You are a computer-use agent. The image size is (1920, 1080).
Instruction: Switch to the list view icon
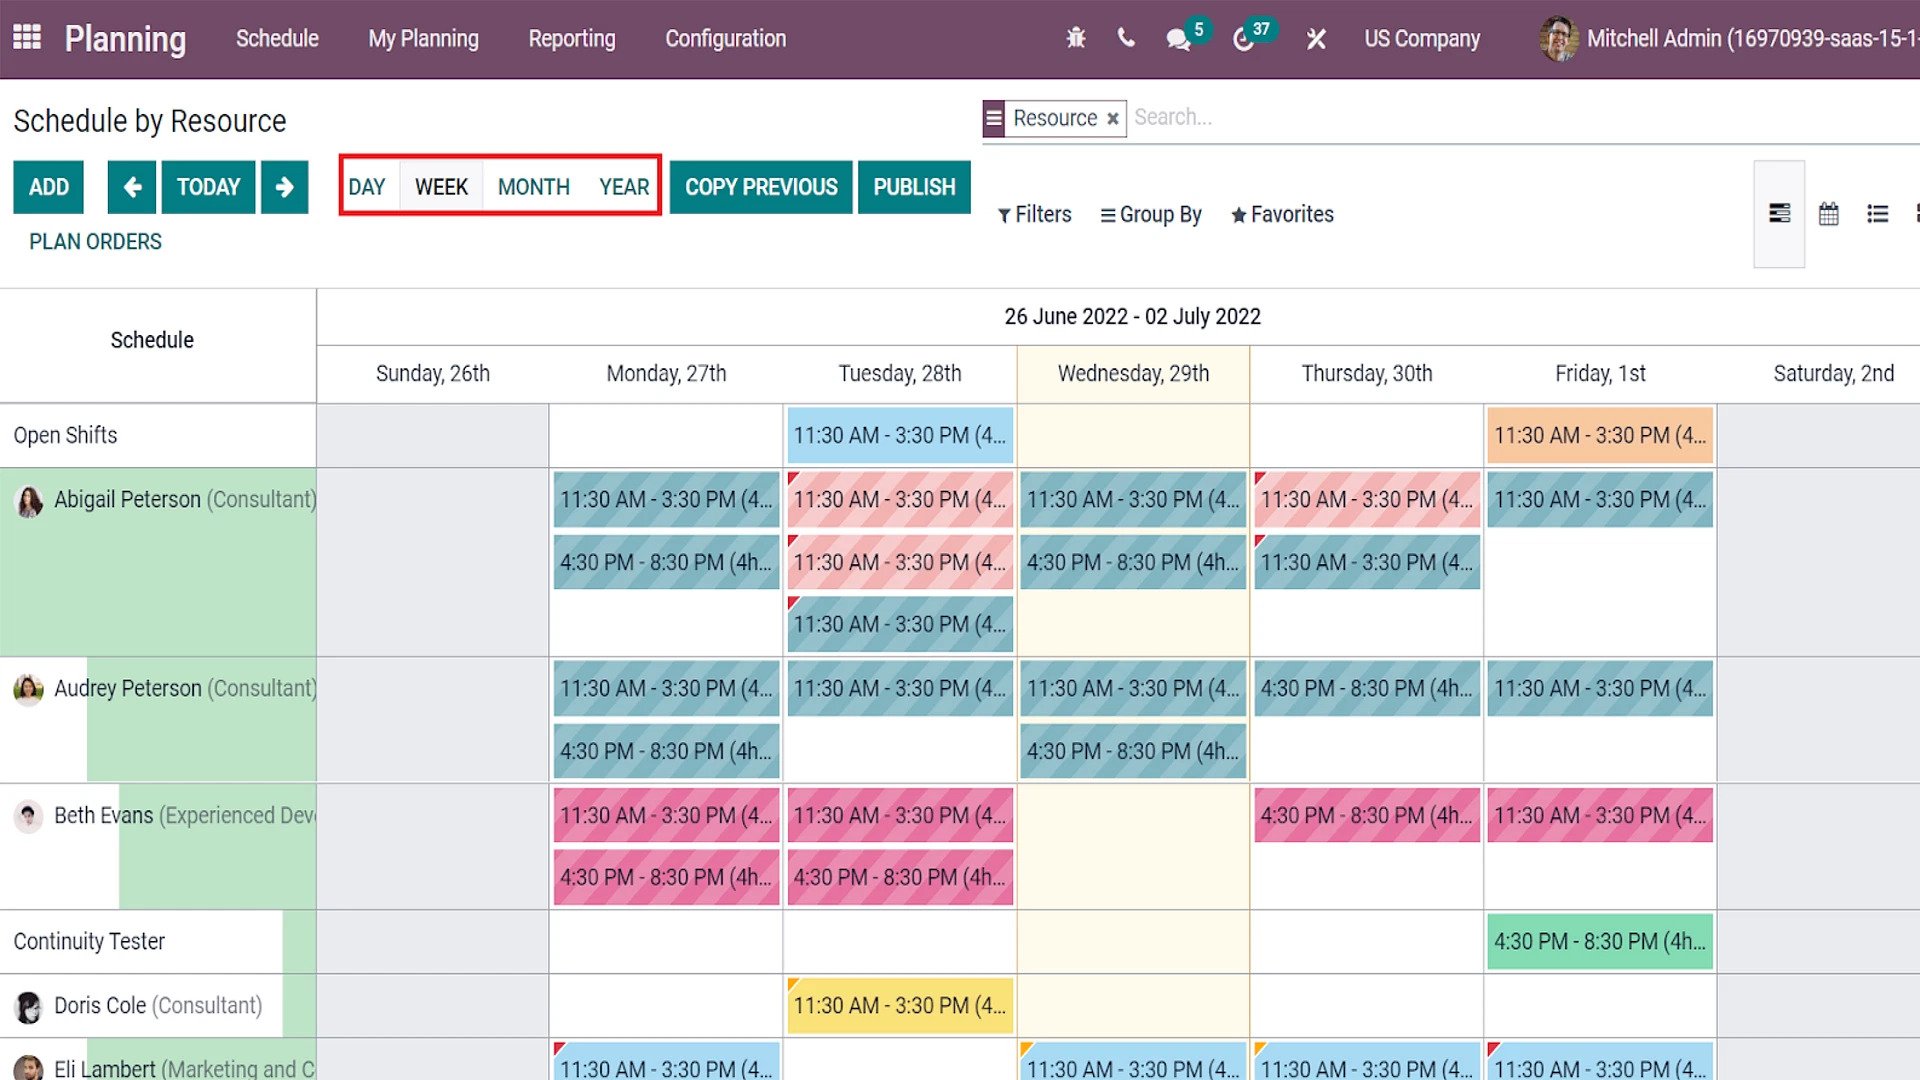[1877, 214]
